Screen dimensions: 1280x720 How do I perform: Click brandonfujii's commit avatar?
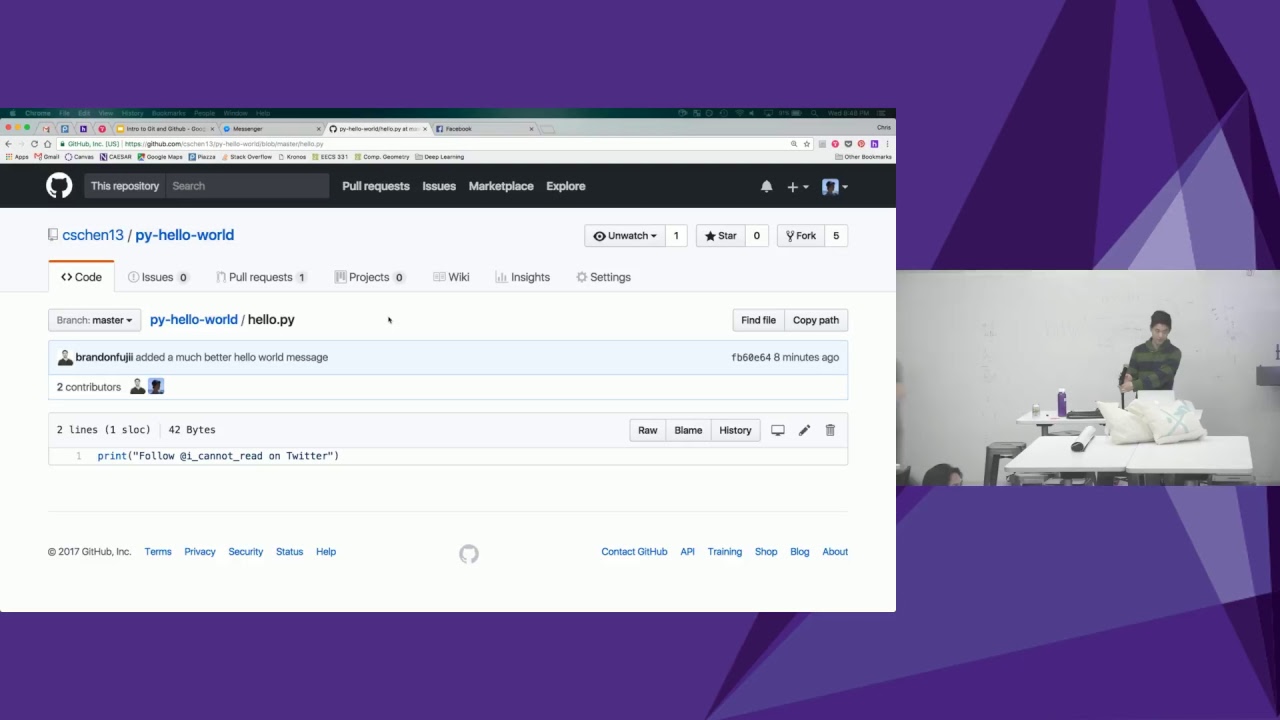click(x=65, y=357)
